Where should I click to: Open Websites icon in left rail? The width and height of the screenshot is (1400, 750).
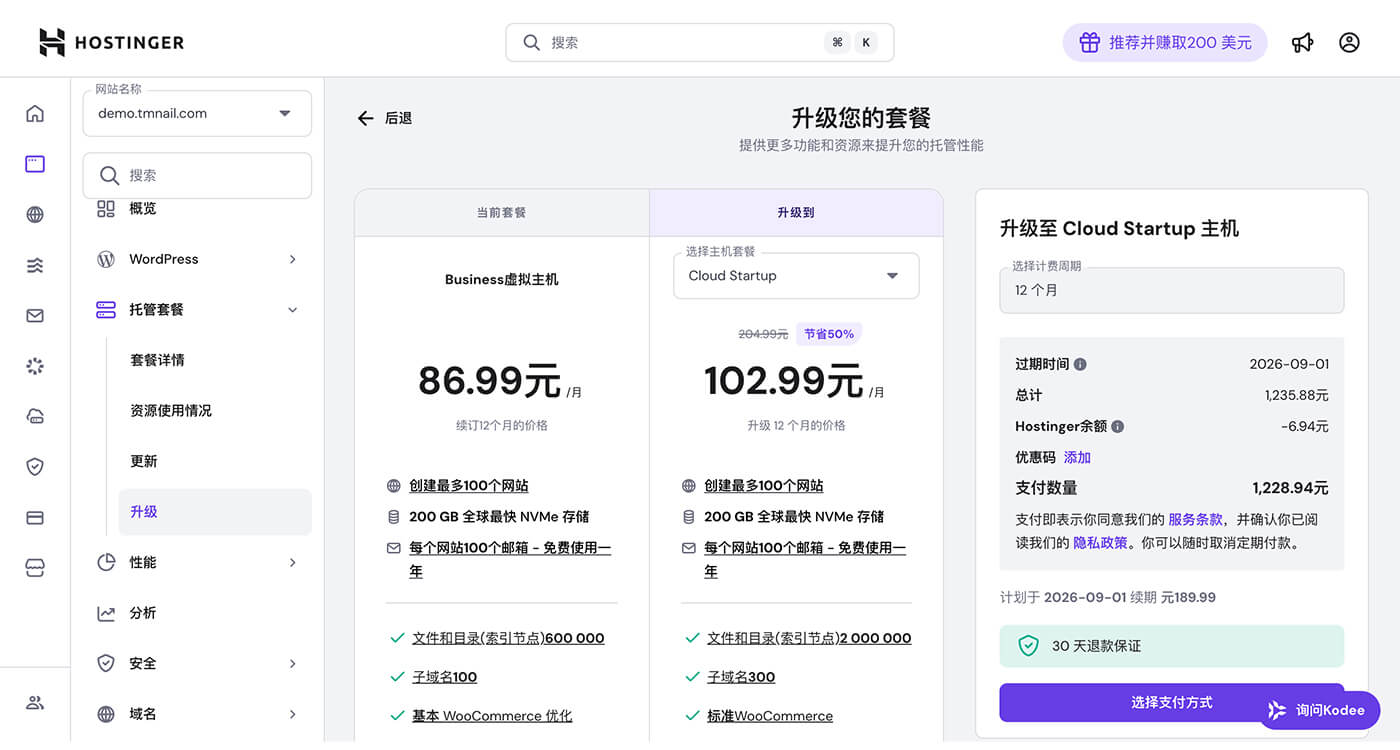35,164
